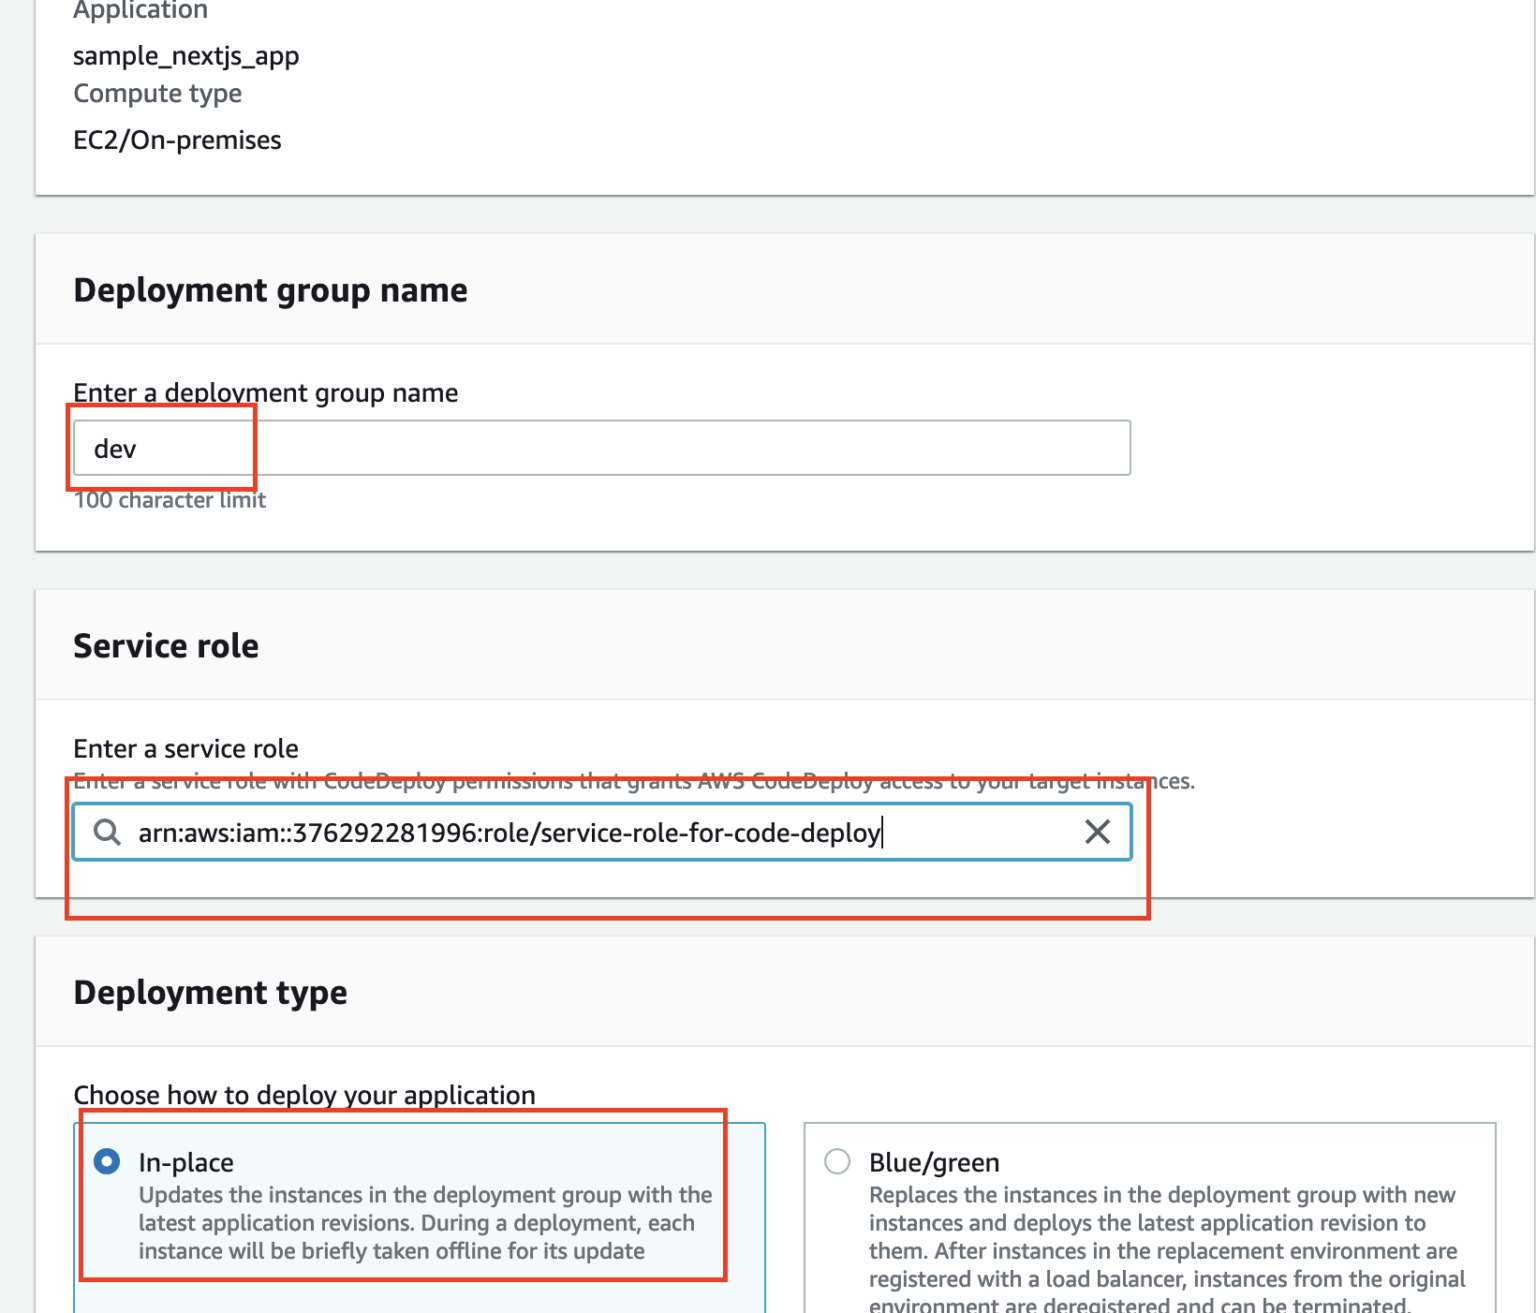1536x1313 pixels.
Task: Click the Service role section header
Action: click(165, 645)
